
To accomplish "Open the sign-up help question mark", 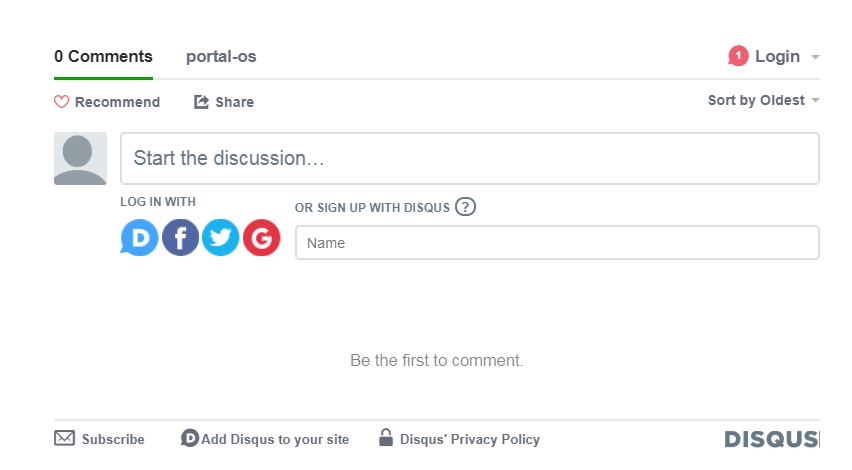I will pos(465,207).
